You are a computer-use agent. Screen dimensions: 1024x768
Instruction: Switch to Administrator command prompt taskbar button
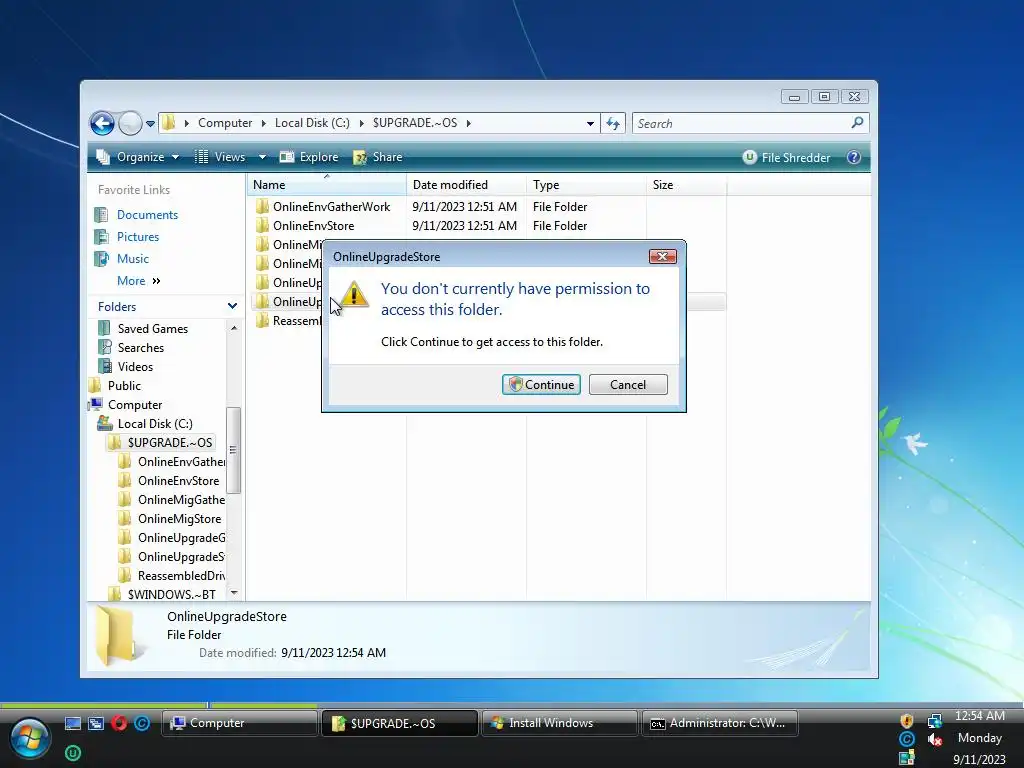tap(720, 723)
